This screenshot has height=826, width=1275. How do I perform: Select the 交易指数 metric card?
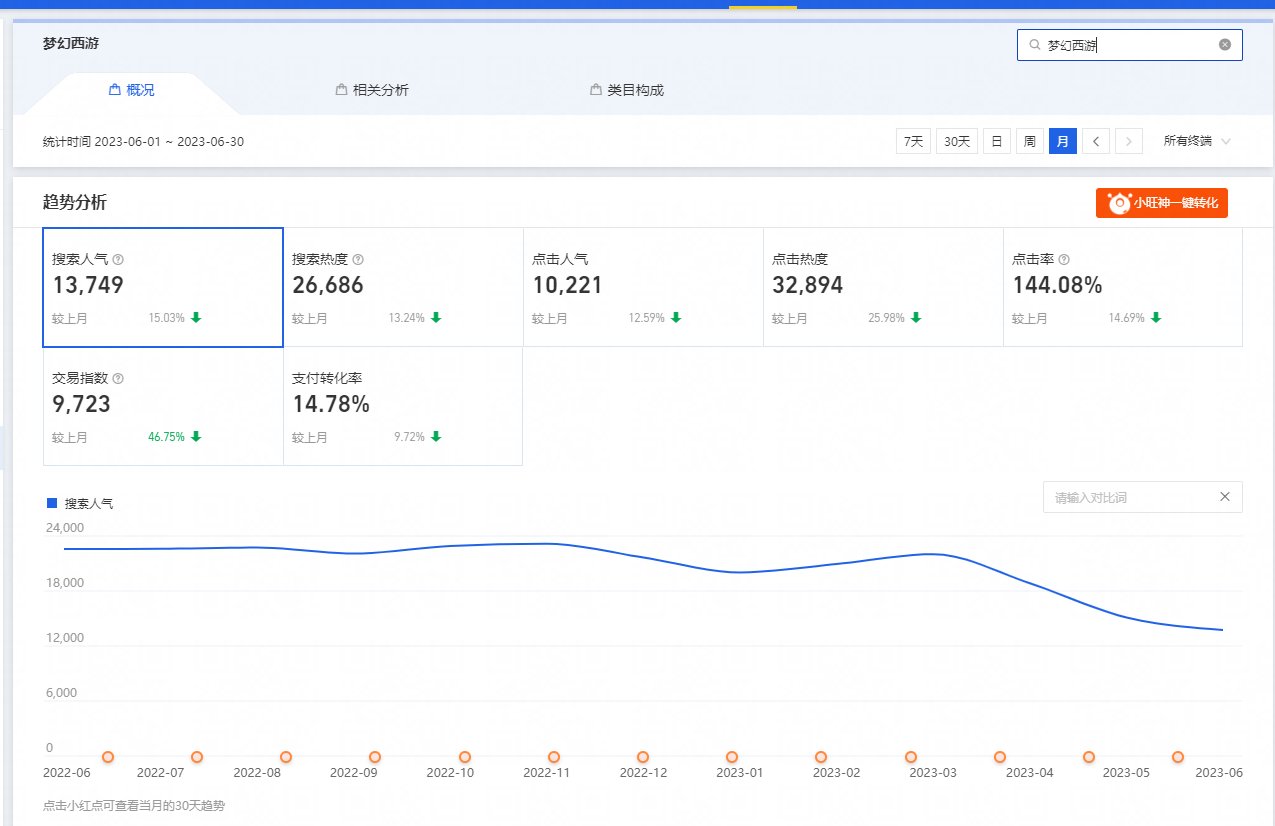click(163, 406)
